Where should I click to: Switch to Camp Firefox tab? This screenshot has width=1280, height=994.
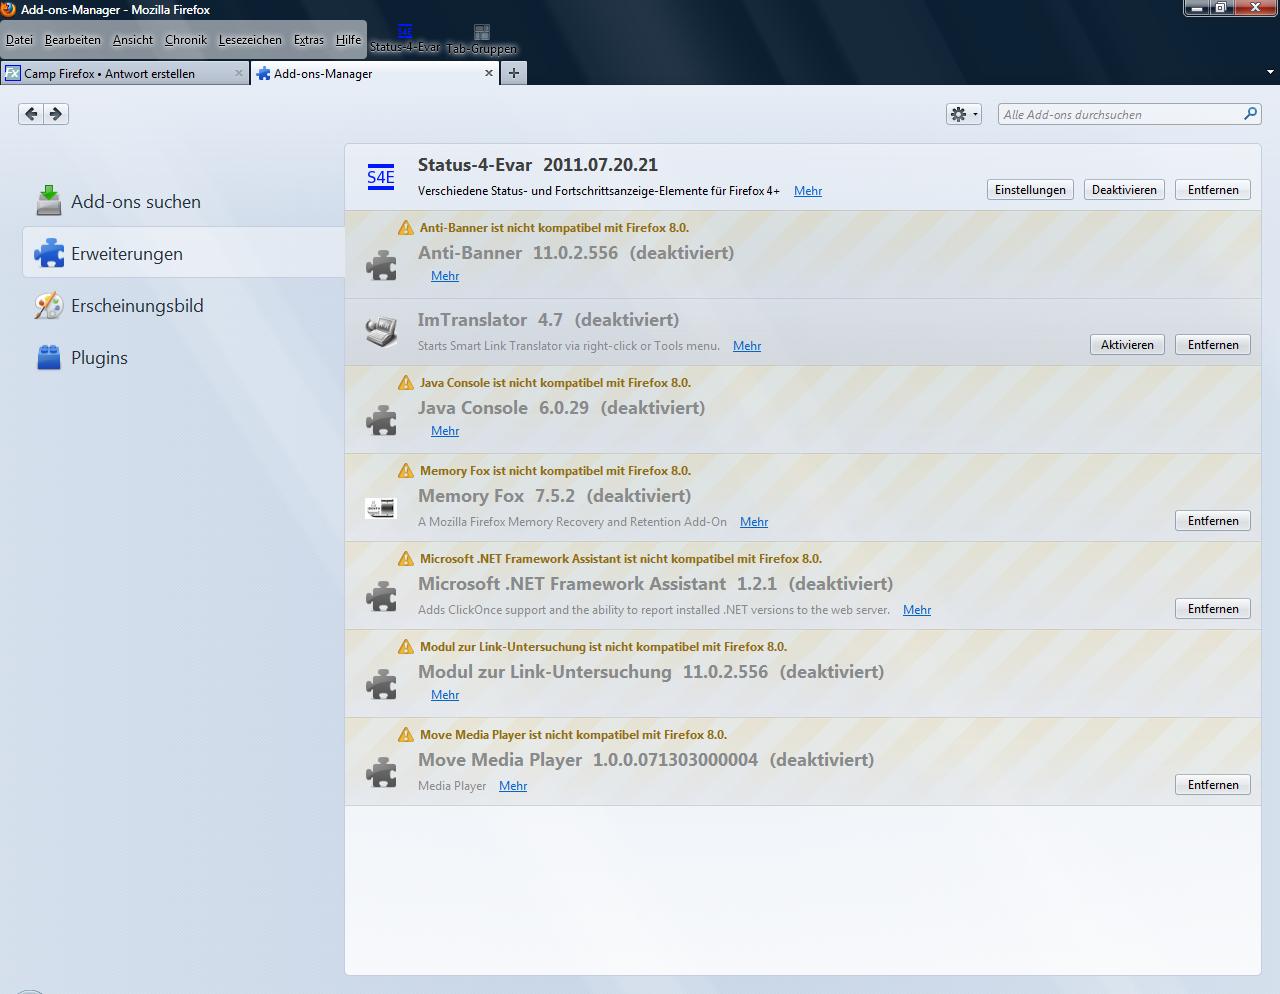click(x=110, y=73)
